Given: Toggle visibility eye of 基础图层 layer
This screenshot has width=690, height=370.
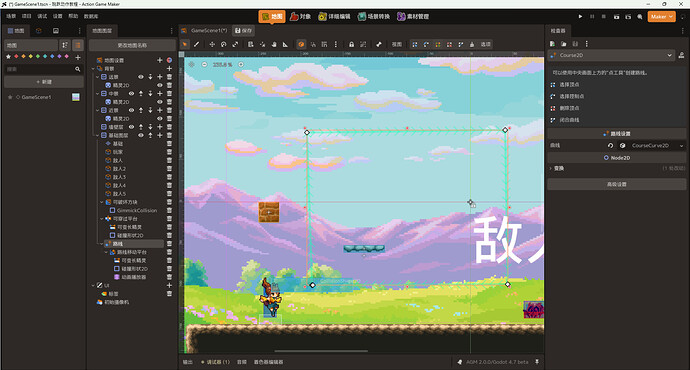Looking at the screenshot, I should click(x=141, y=135).
